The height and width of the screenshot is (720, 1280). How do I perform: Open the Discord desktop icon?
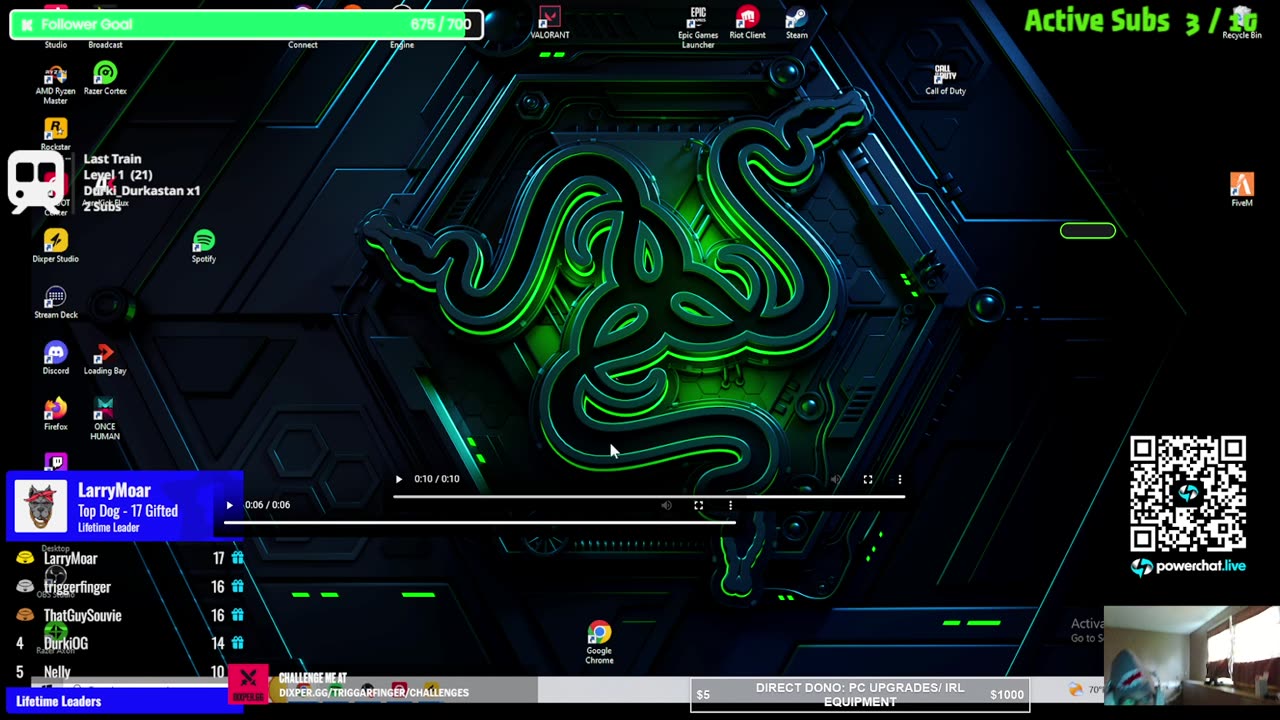56,358
